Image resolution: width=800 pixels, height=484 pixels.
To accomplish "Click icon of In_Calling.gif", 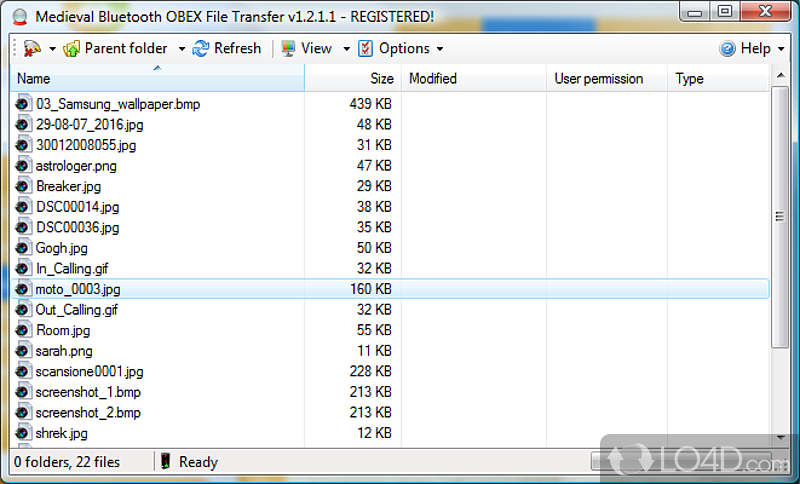I will [x=22, y=268].
